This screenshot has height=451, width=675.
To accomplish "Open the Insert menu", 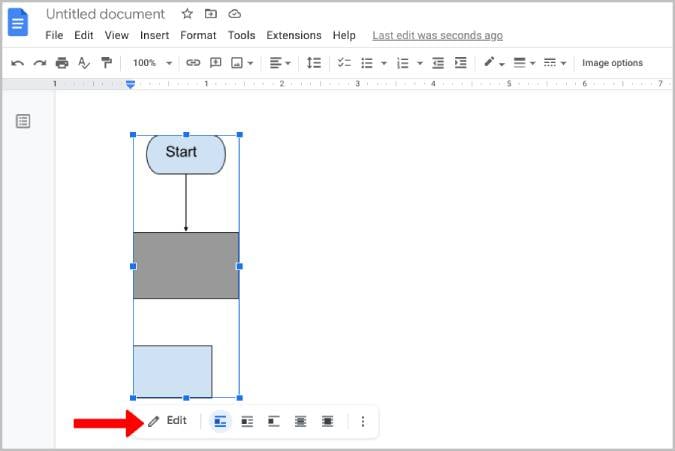I will coord(155,35).
